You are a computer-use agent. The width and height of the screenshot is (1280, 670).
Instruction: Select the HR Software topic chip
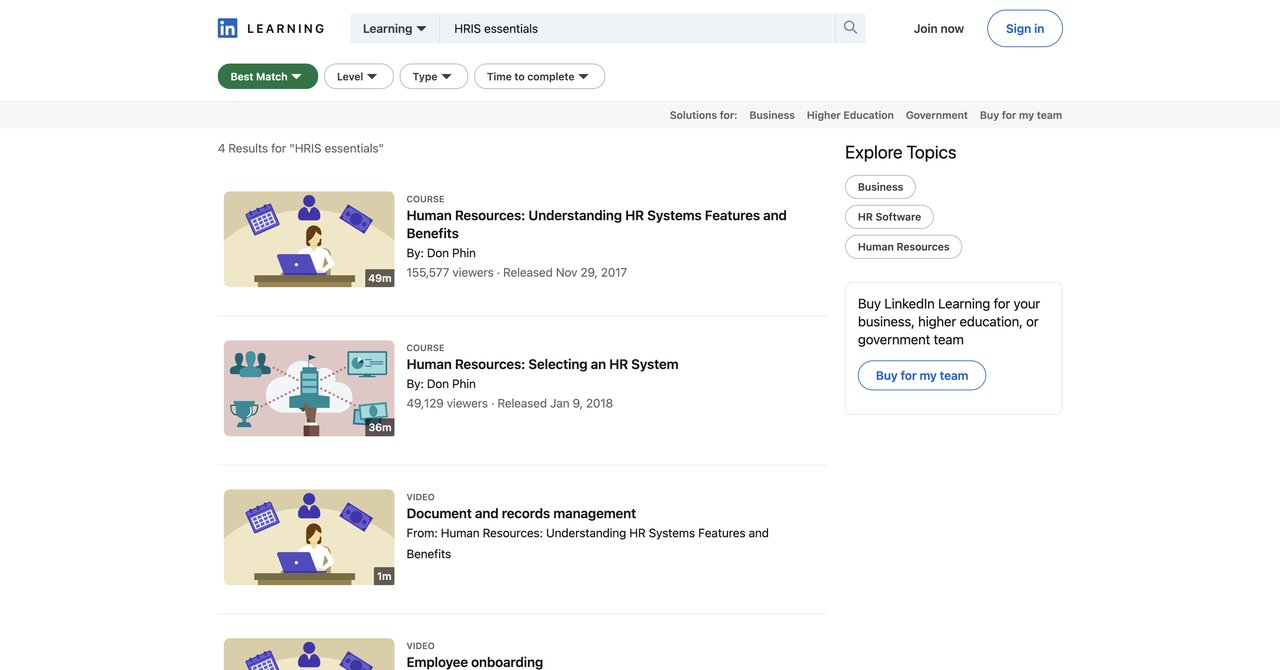(x=889, y=217)
